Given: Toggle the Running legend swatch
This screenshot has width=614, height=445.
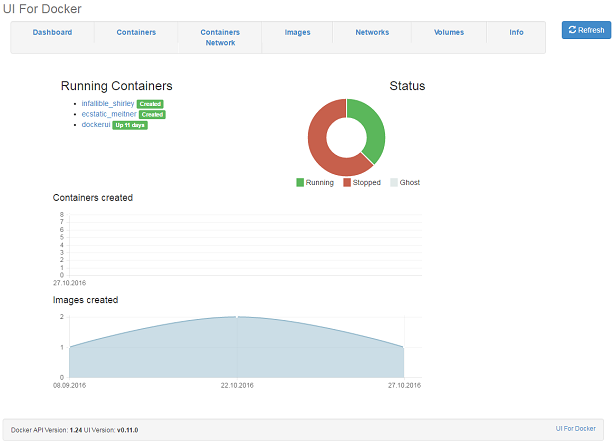Looking at the screenshot, I should point(300,183).
